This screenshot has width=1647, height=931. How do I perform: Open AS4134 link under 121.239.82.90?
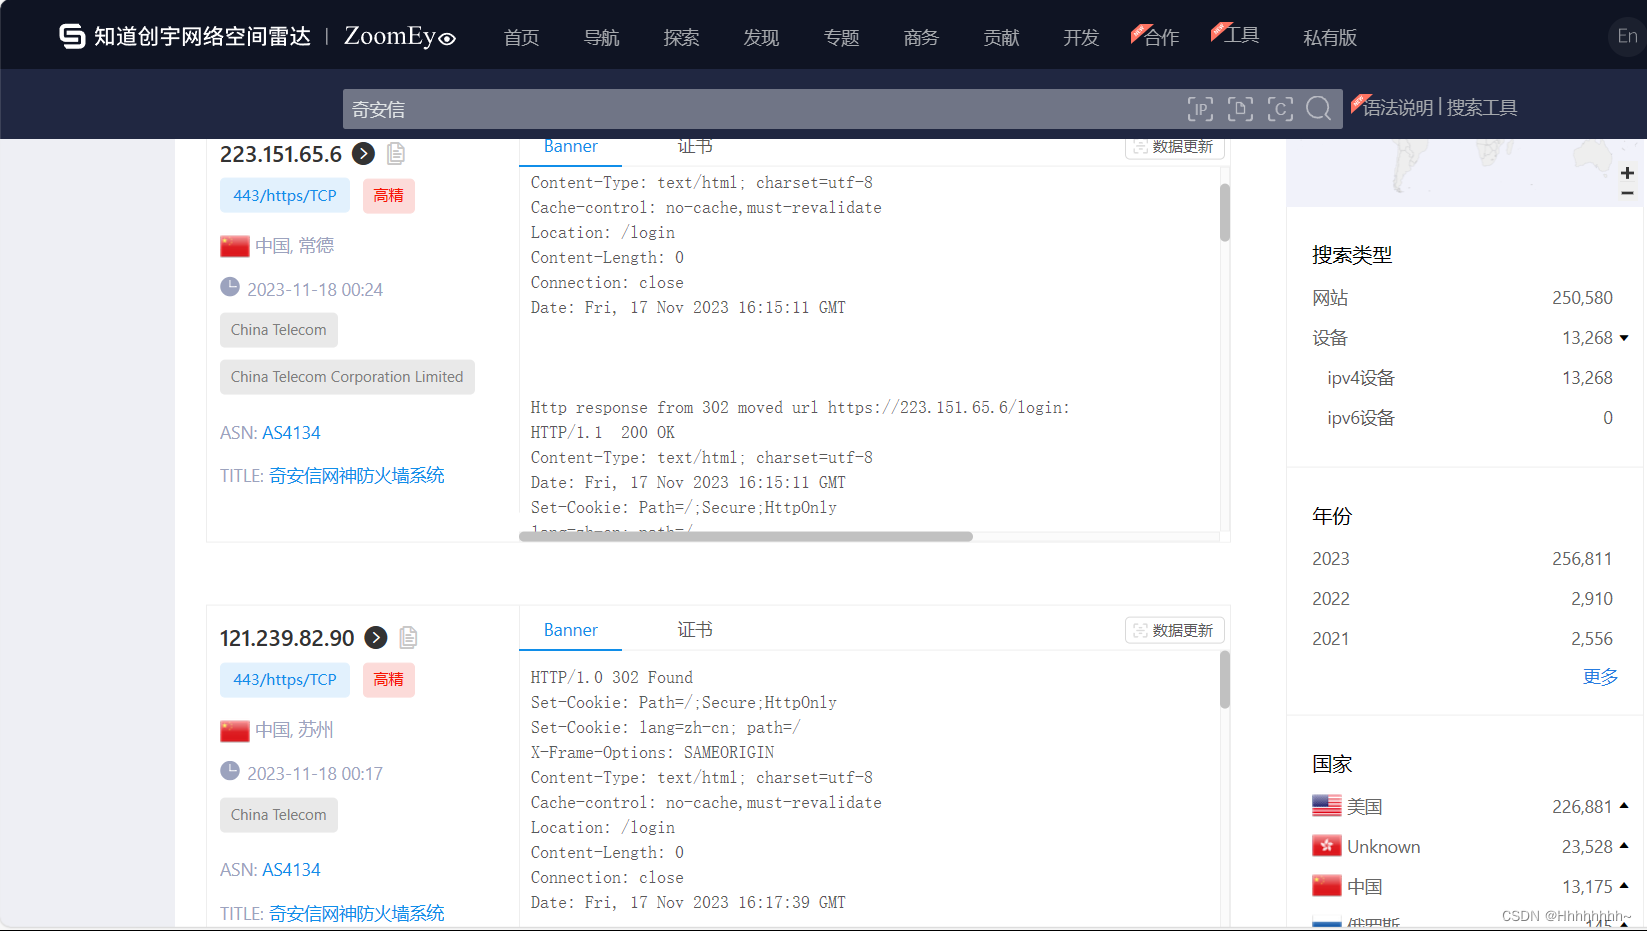(x=291, y=870)
